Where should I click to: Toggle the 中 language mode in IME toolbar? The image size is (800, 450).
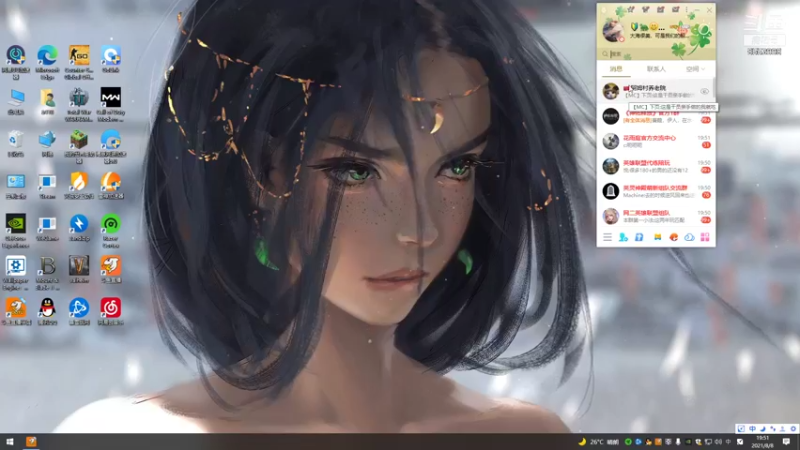[753, 429]
